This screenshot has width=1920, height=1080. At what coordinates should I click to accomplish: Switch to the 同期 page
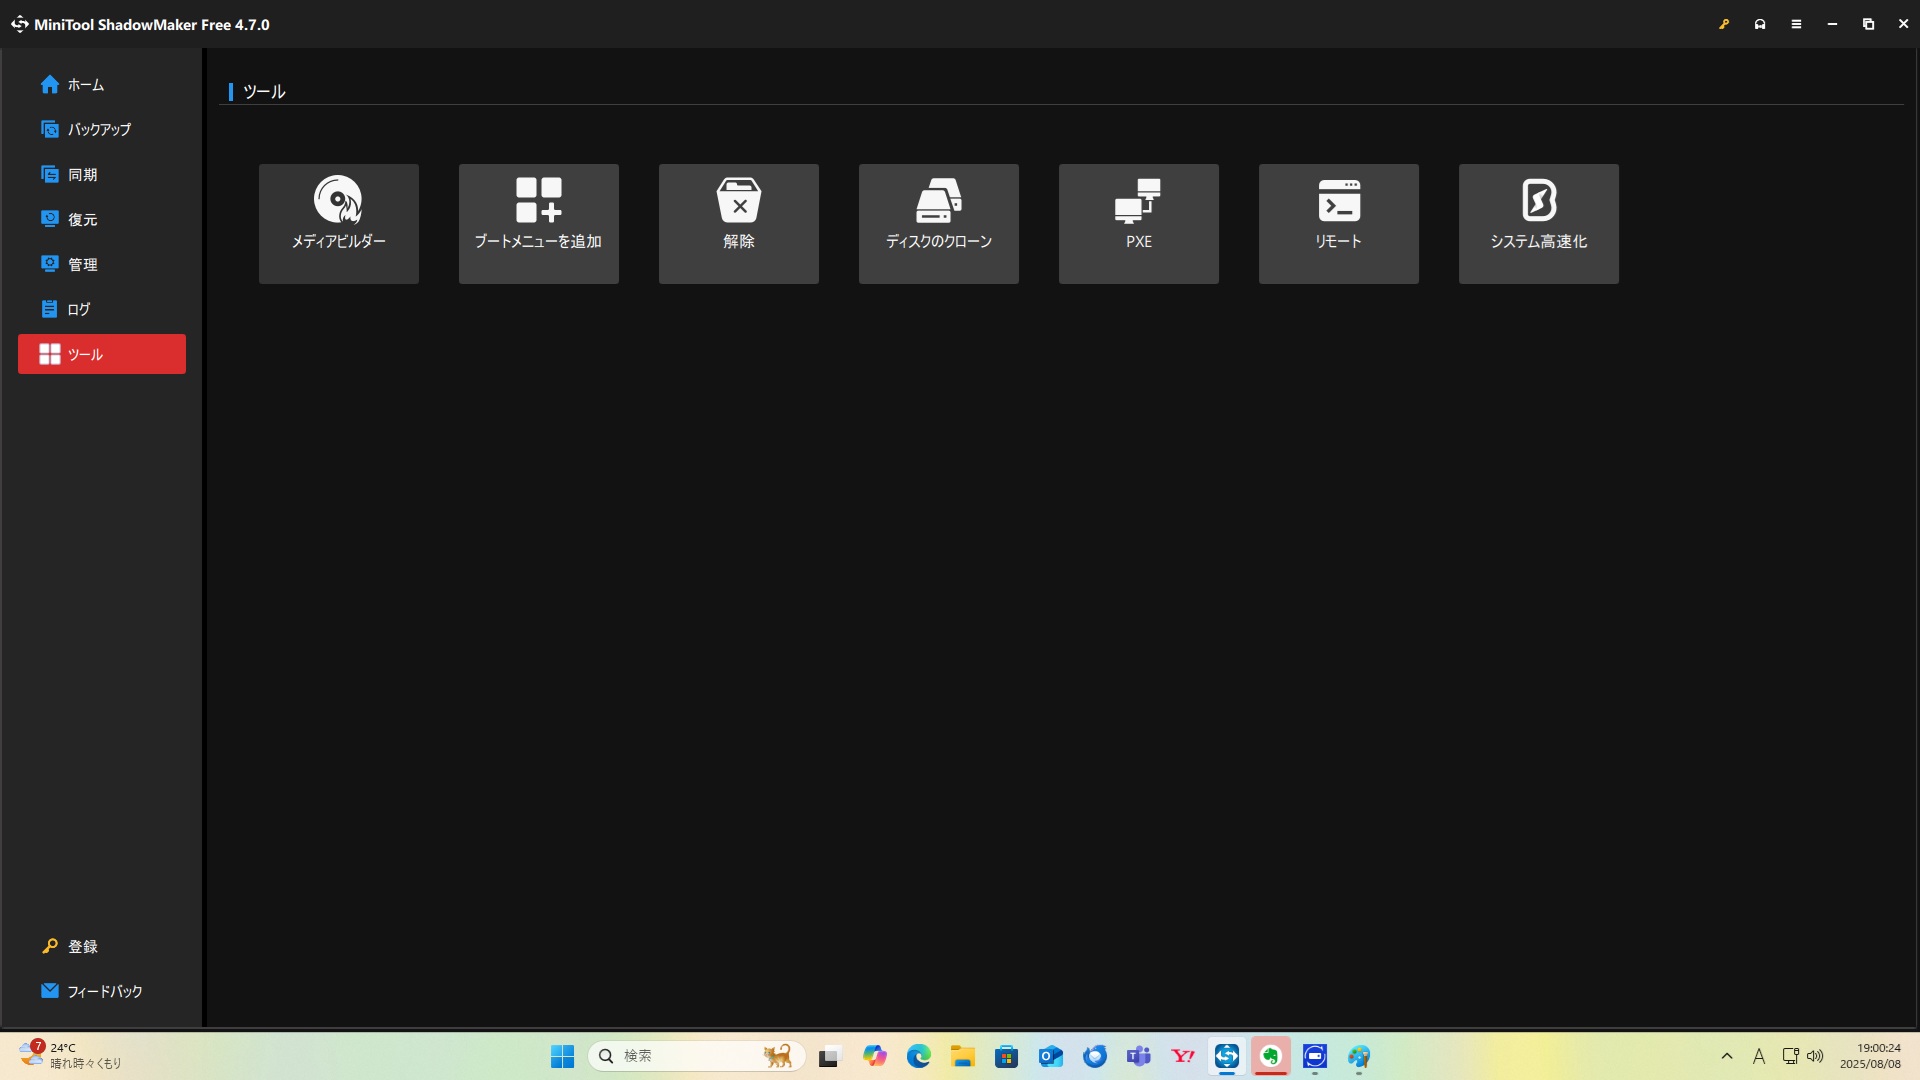pos(102,174)
